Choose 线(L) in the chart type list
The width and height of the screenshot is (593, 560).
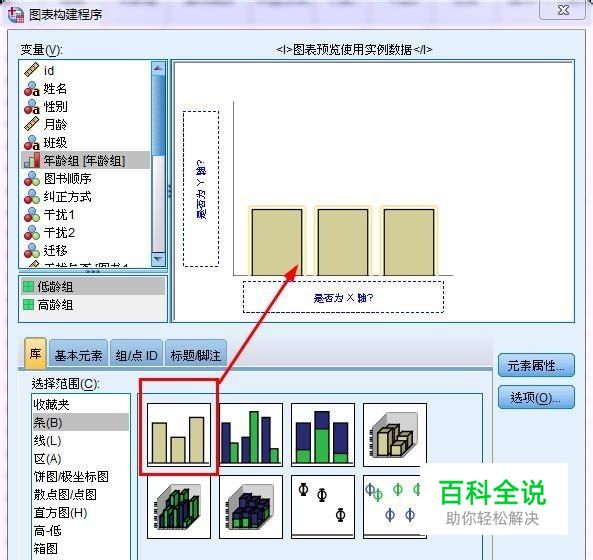click(81, 441)
